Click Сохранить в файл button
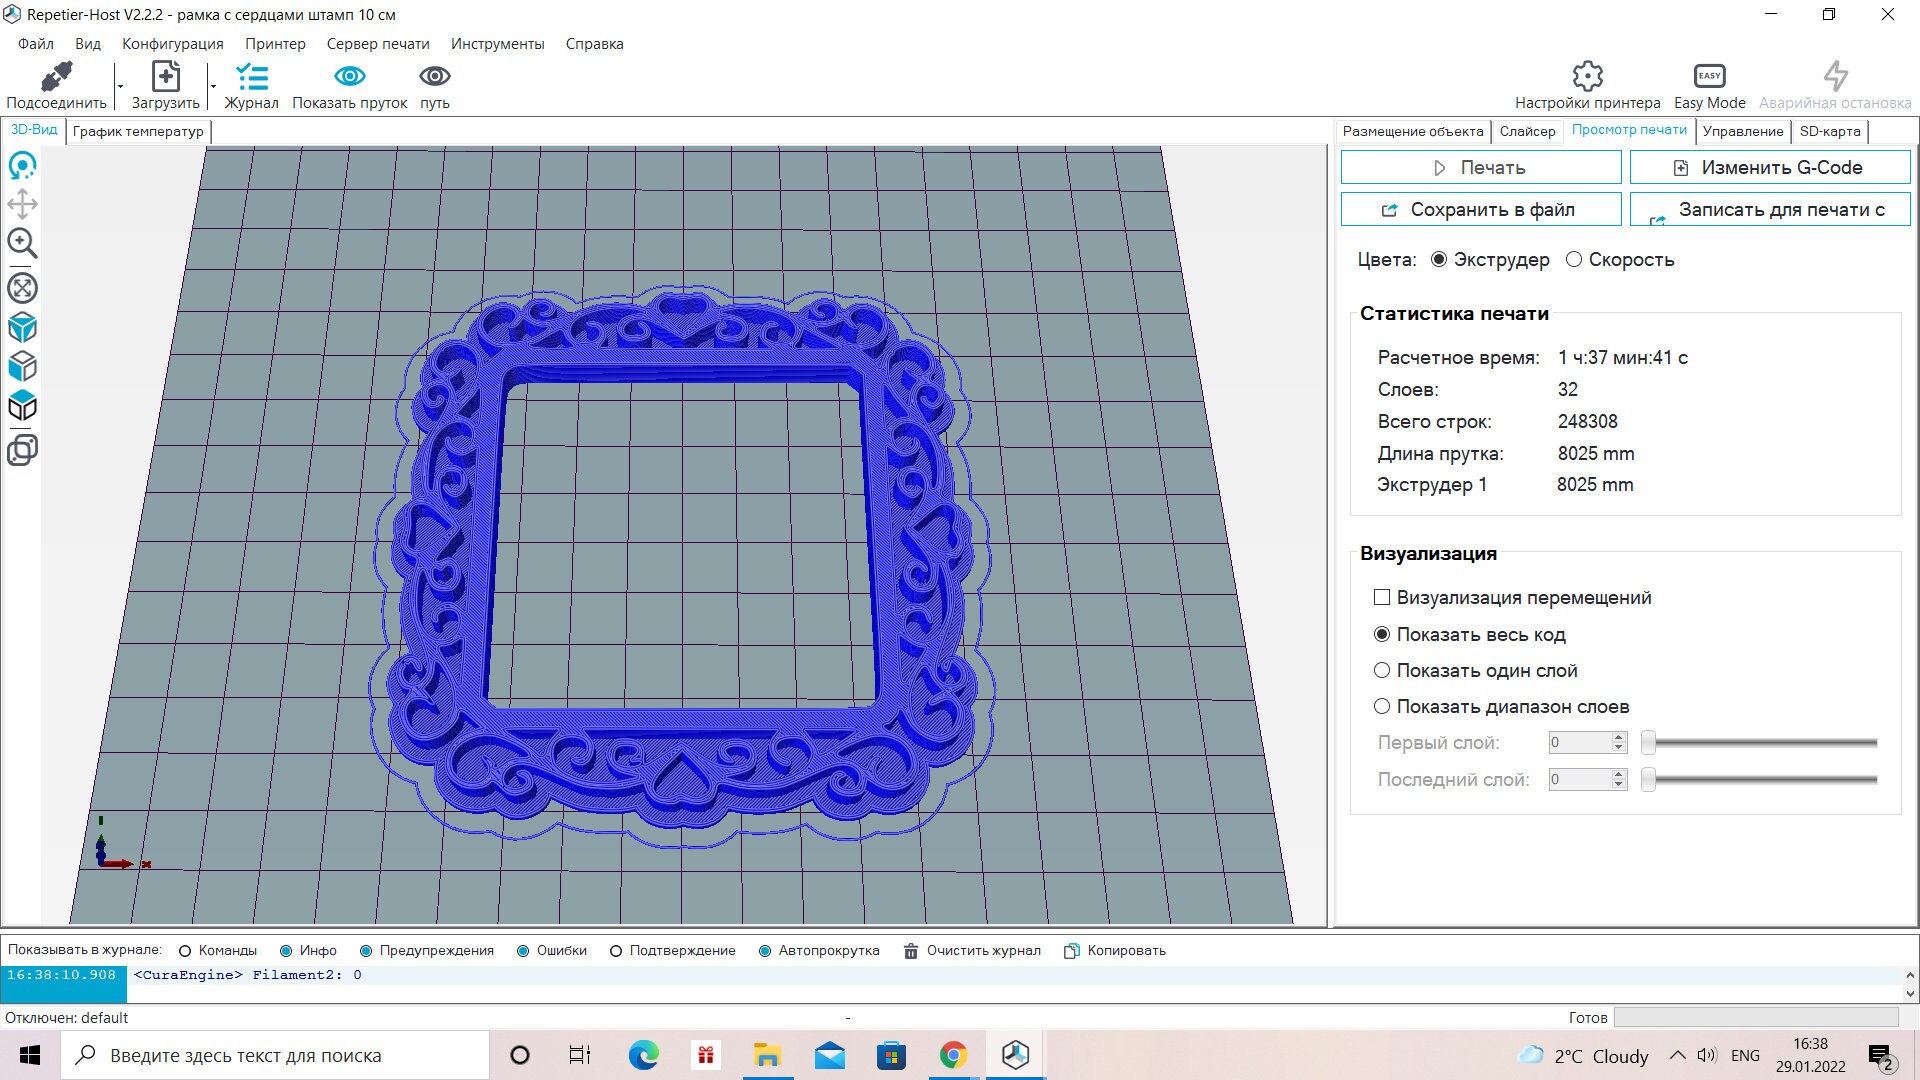 click(x=1480, y=209)
